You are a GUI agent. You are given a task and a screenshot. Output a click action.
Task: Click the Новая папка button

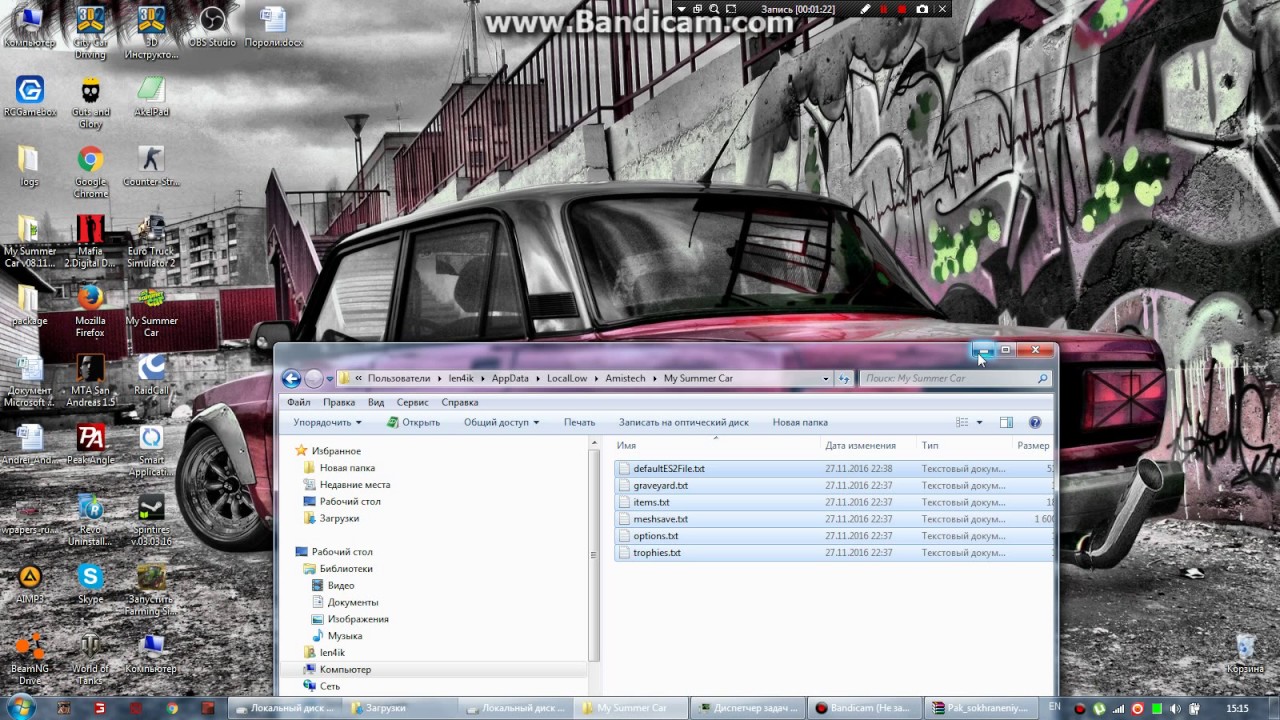click(800, 423)
